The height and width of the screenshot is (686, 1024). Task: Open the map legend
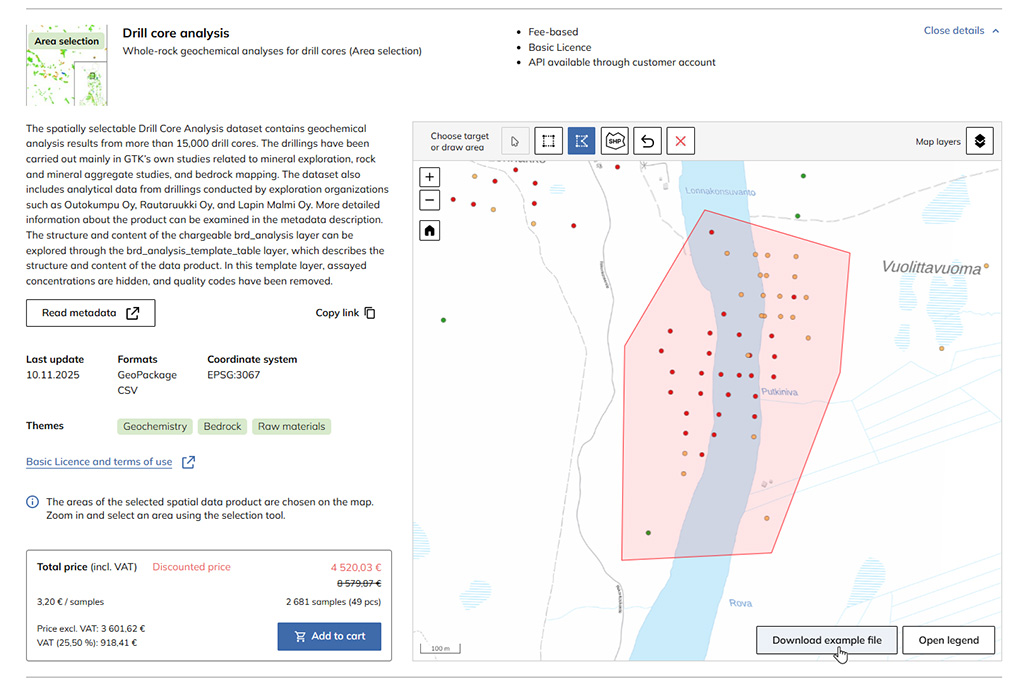948,640
